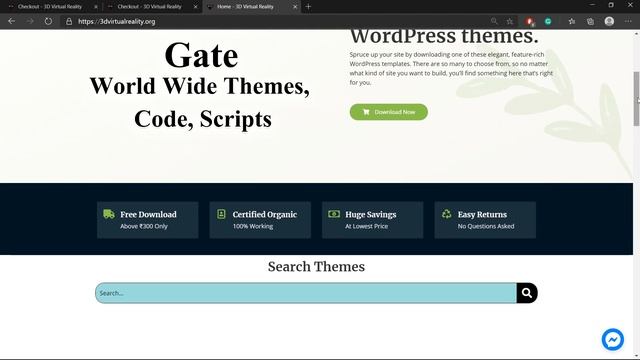Click the 'No Questions Asked' text
Viewport: 640px width, 360px height.
[486, 226]
